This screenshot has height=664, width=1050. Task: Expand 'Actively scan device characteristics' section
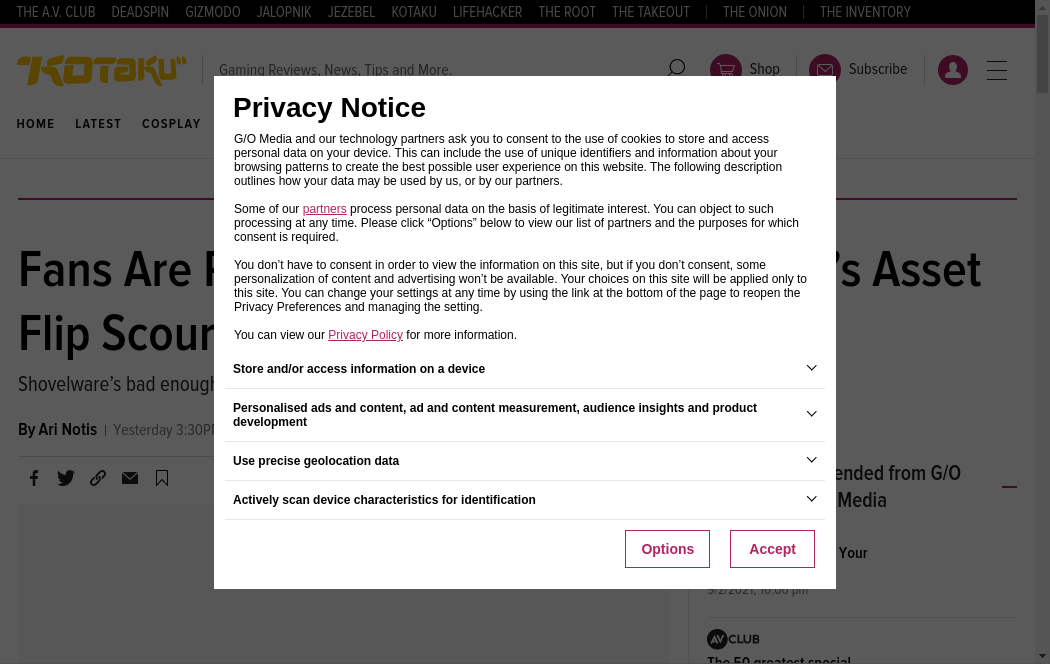tap(811, 499)
